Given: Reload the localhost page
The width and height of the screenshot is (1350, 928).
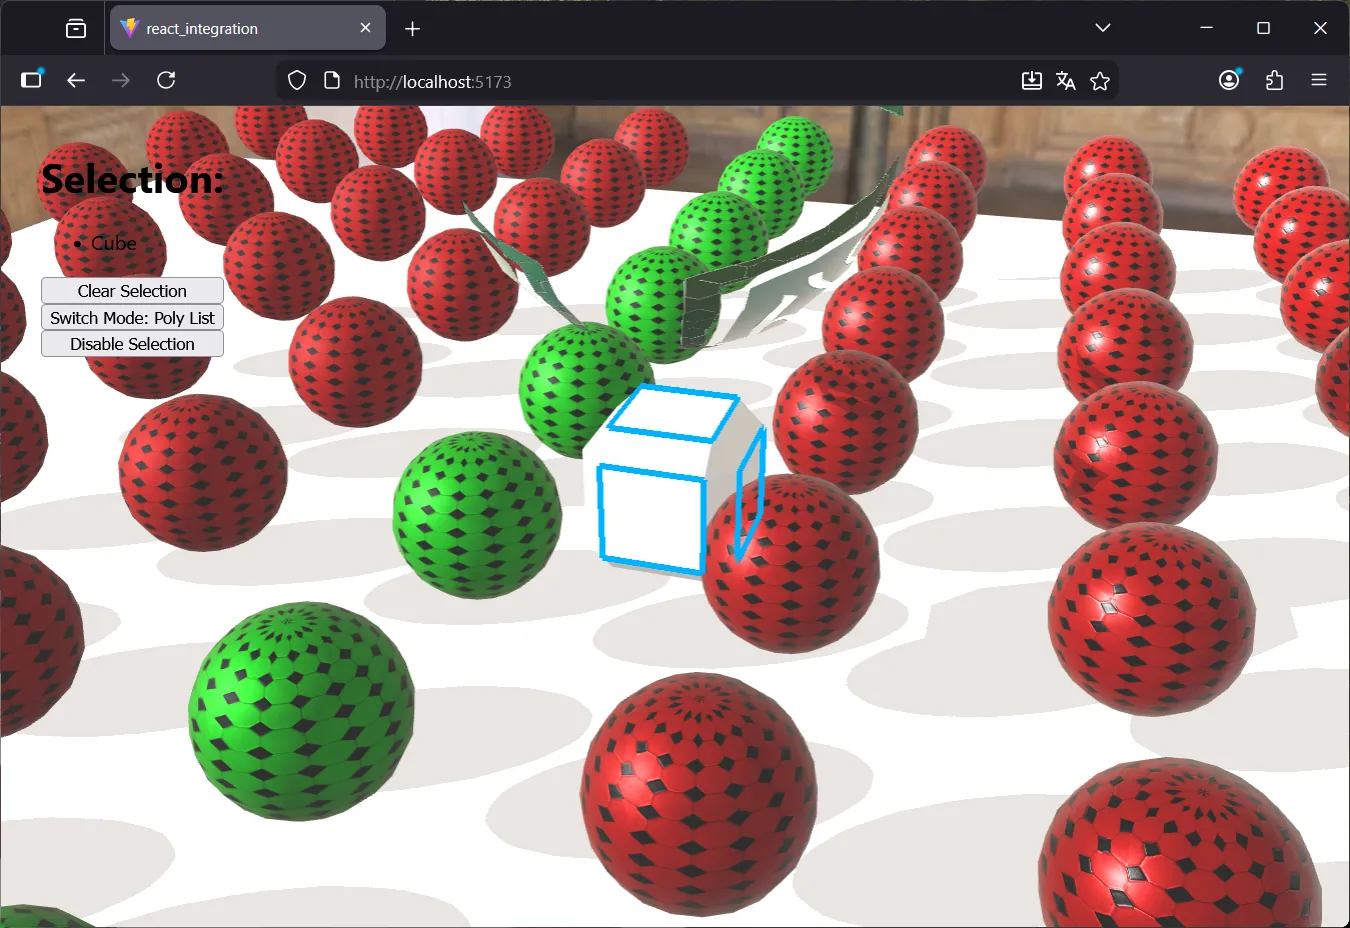Looking at the screenshot, I should click(166, 80).
